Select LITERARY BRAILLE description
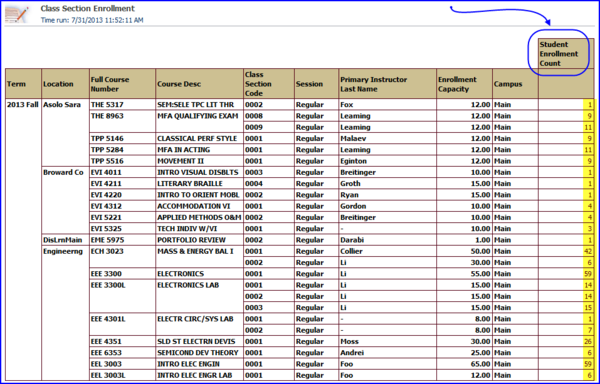The height and width of the screenshot is (384, 600). [x=190, y=184]
